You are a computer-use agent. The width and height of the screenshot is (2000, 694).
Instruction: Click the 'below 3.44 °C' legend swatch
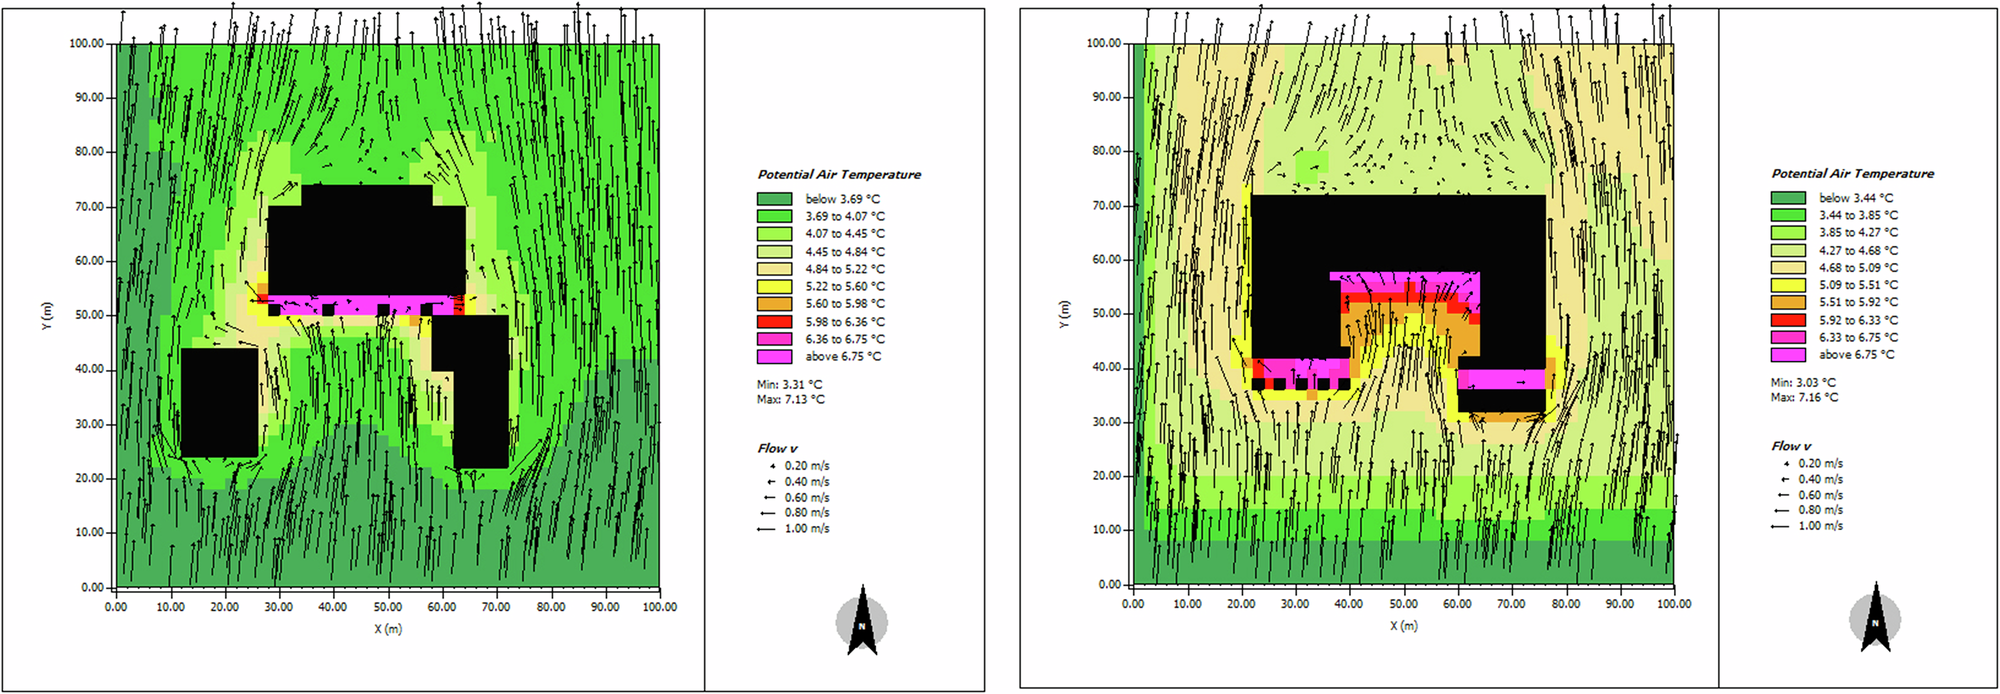coord(1788,198)
